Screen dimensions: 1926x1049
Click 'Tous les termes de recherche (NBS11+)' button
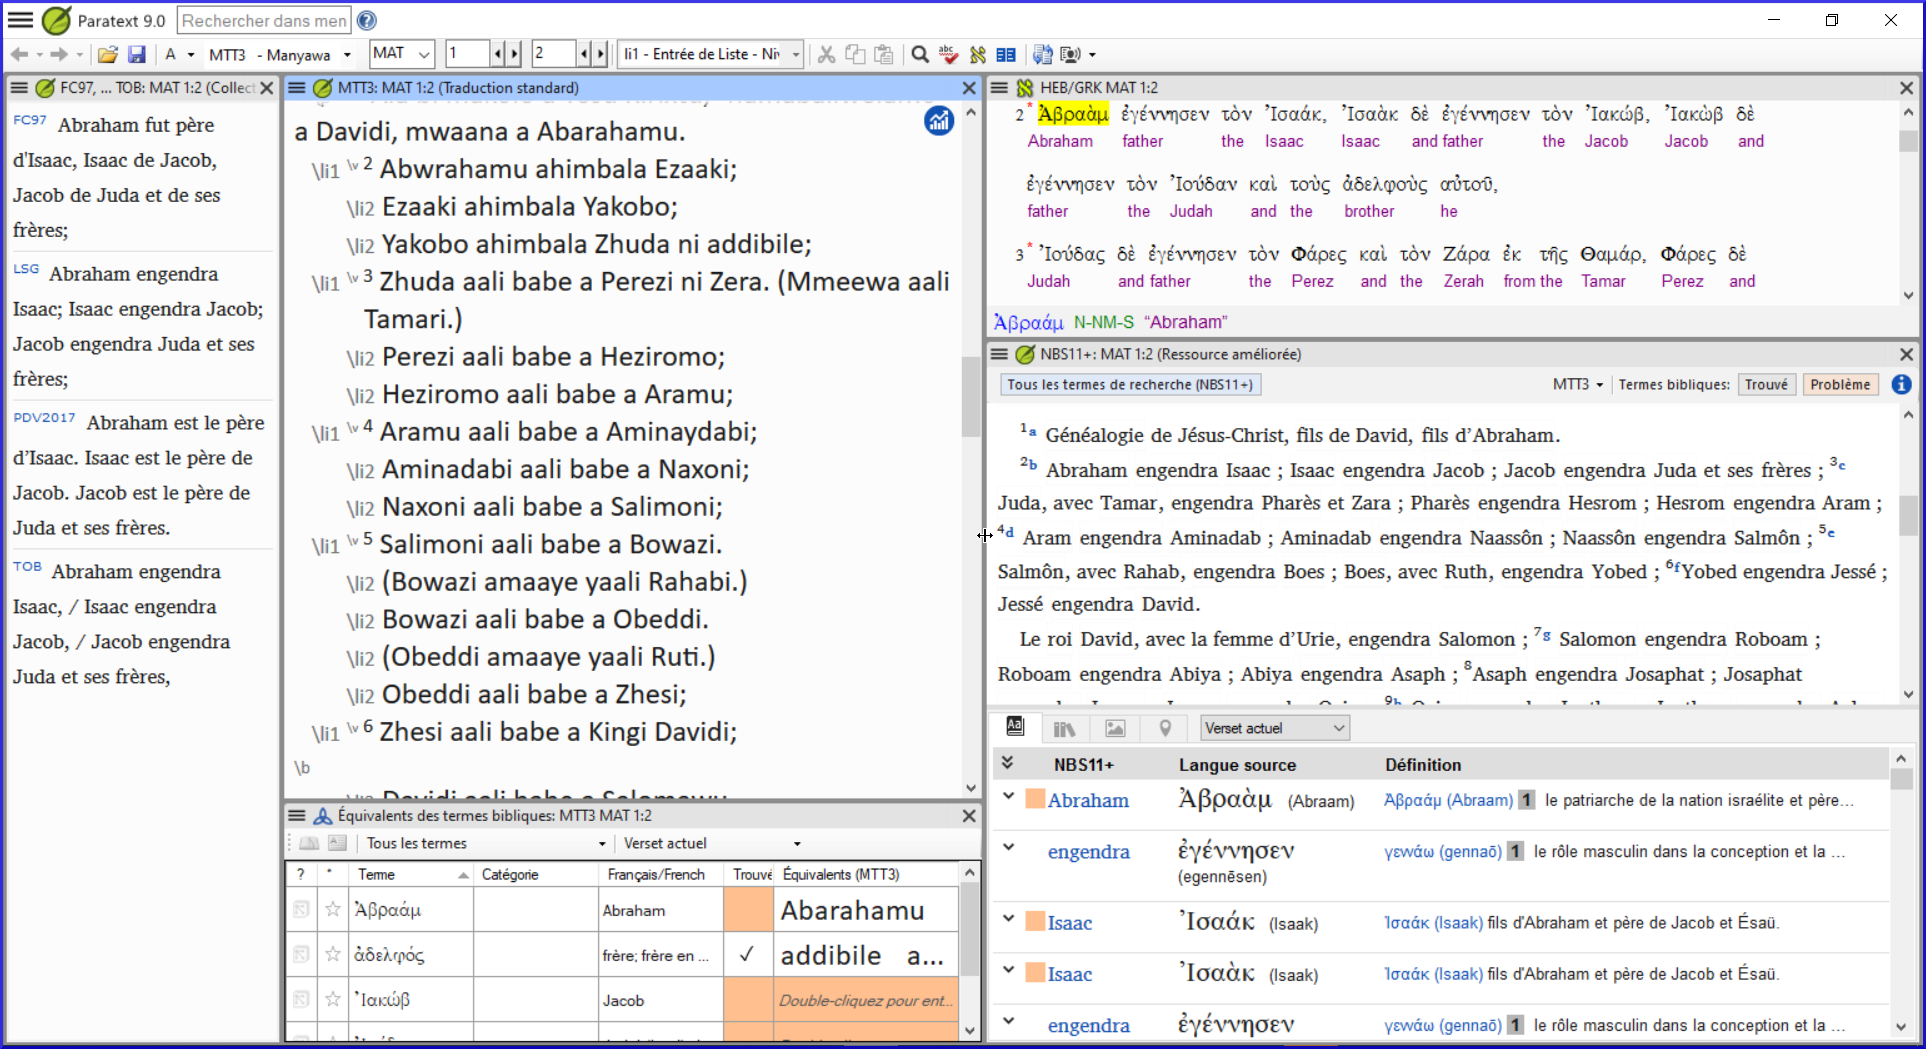pyautogui.click(x=1130, y=385)
